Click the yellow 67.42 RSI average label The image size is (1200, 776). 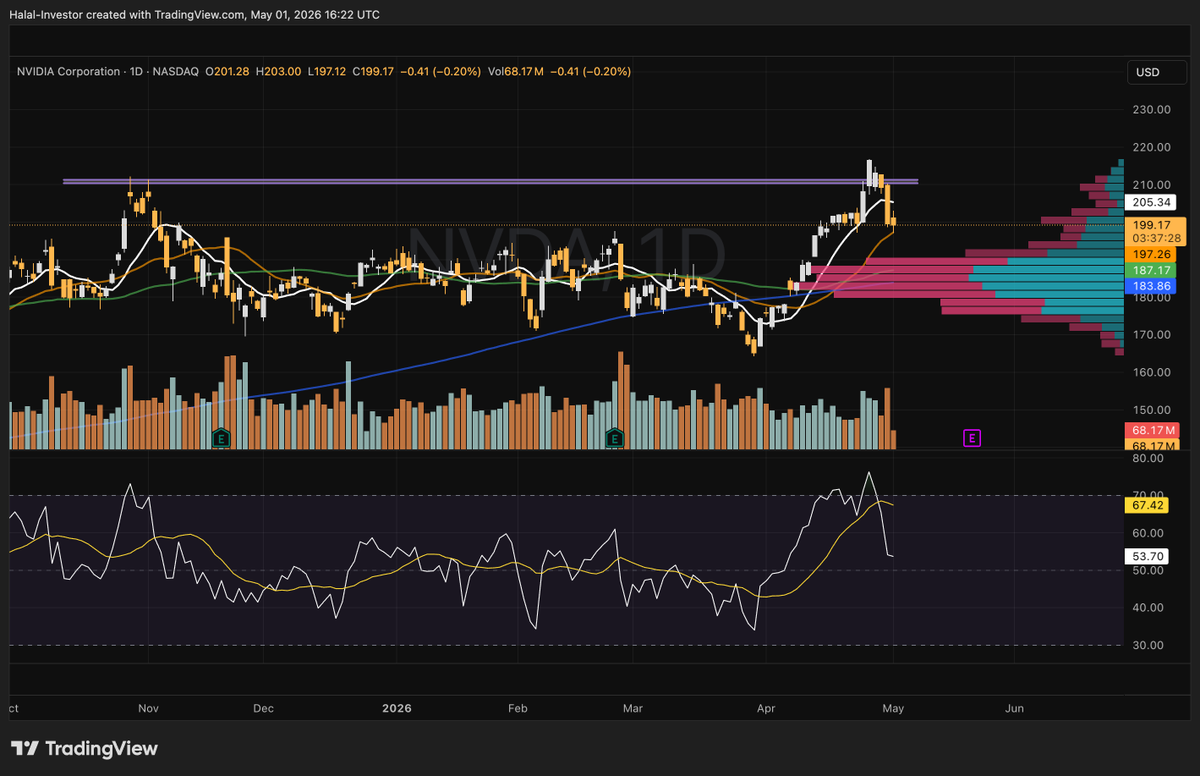(x=1147, y=506)
